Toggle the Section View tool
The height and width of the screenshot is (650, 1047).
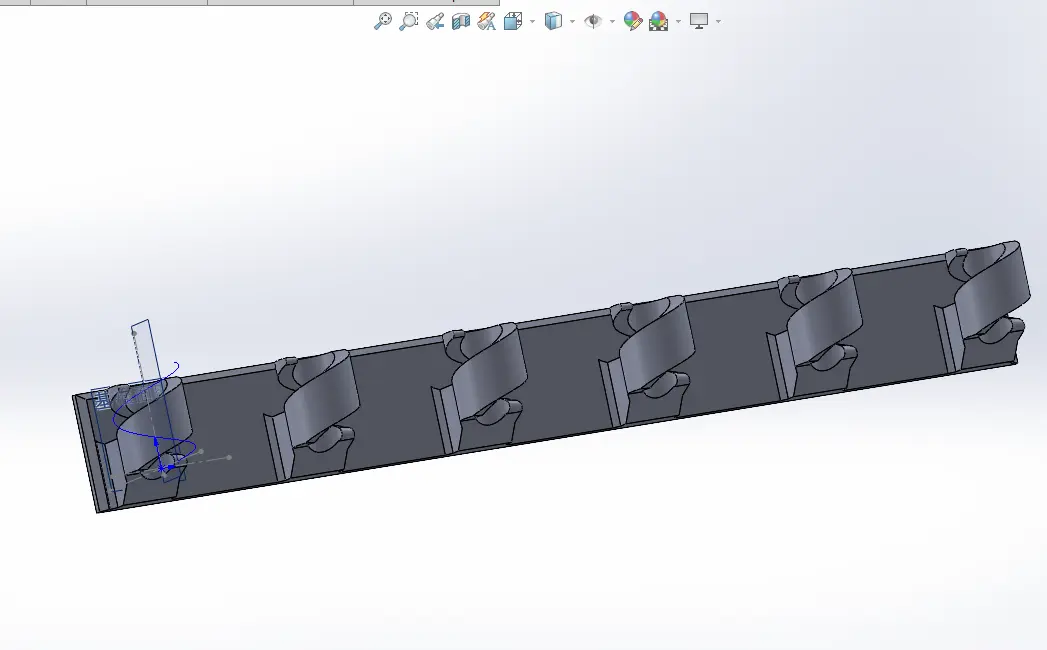tap(461, 21)
